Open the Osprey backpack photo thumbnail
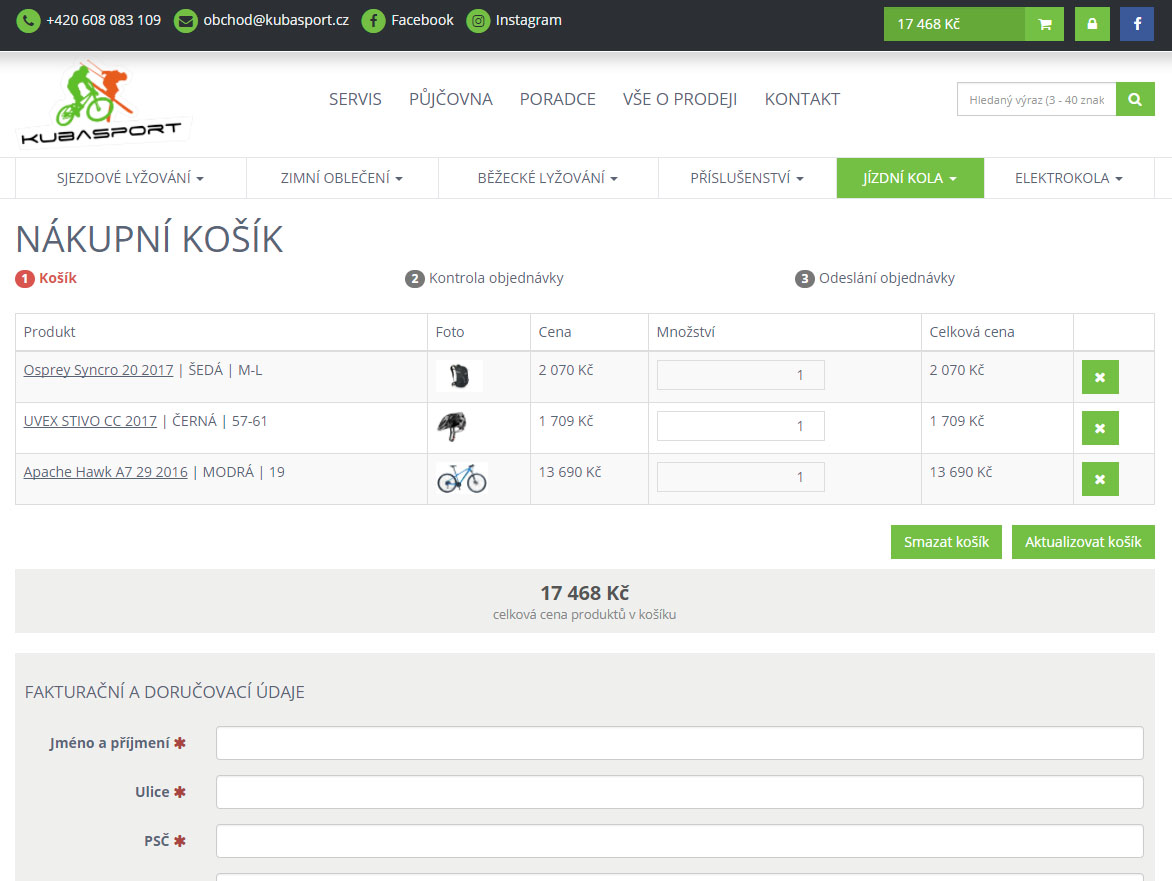Viewport: 1172px width, 881px height. pyautogui.click(x=459, y=376)
